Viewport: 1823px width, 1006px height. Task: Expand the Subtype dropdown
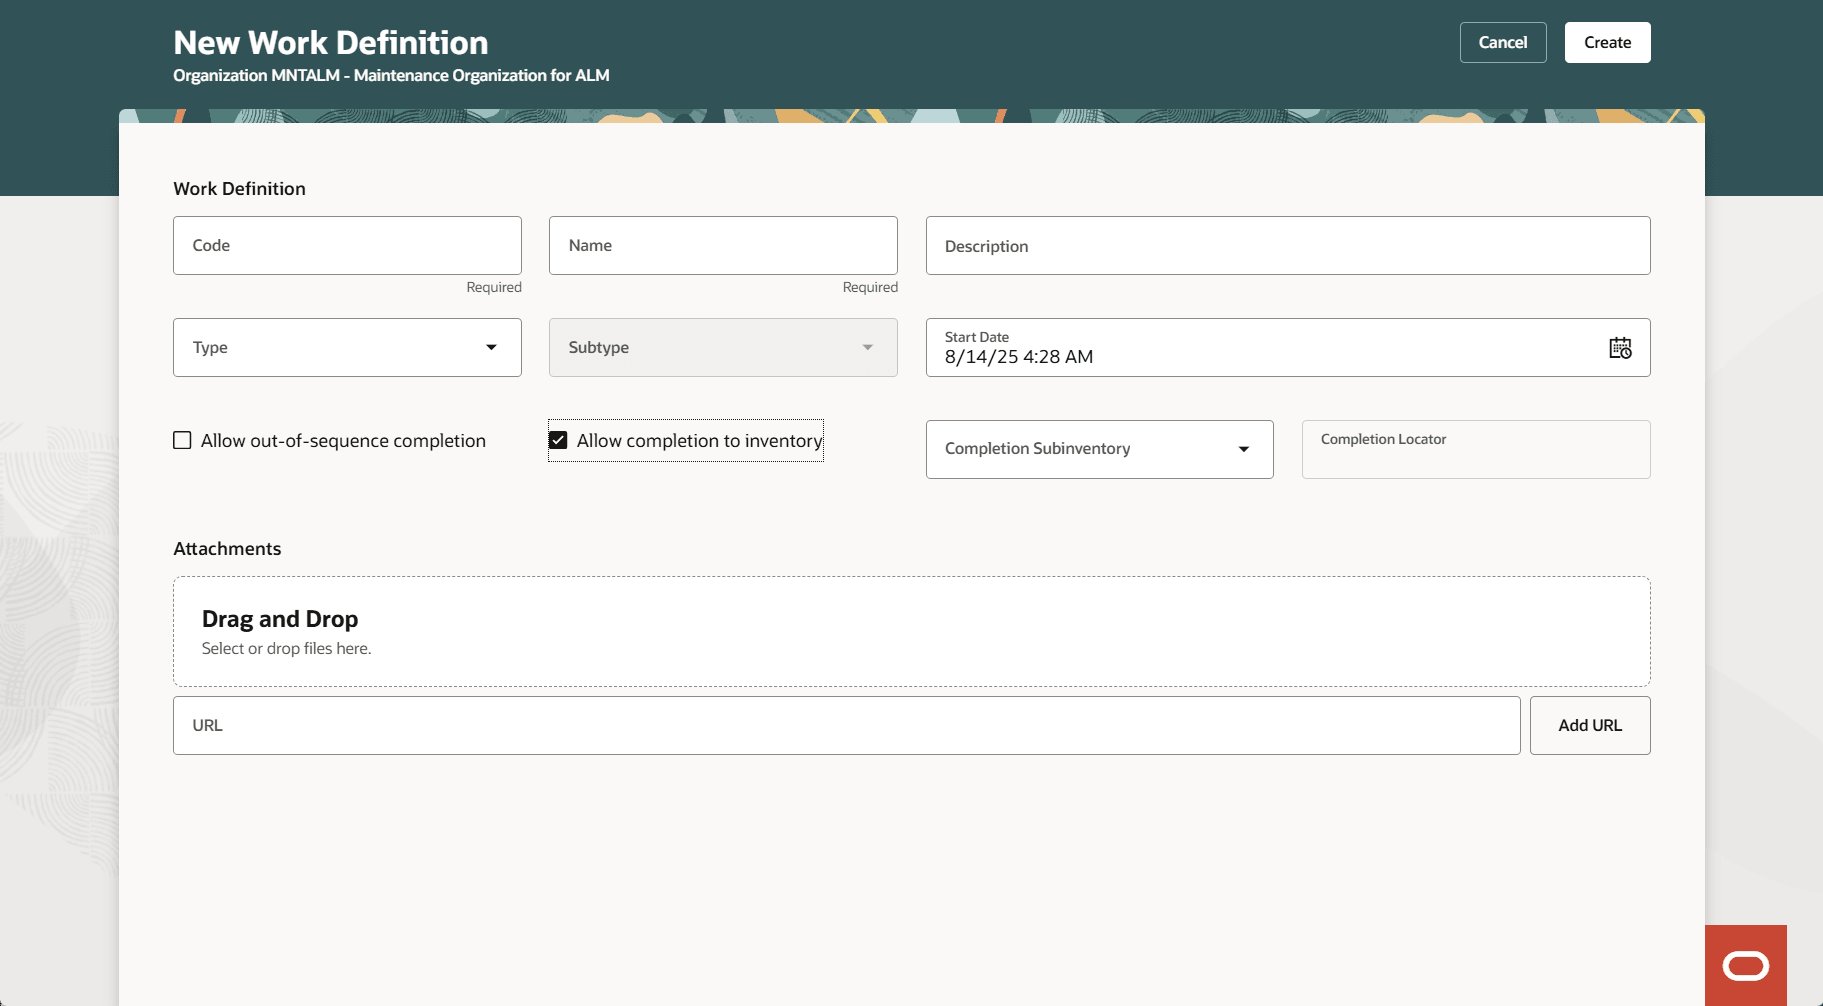click(722, 347)
